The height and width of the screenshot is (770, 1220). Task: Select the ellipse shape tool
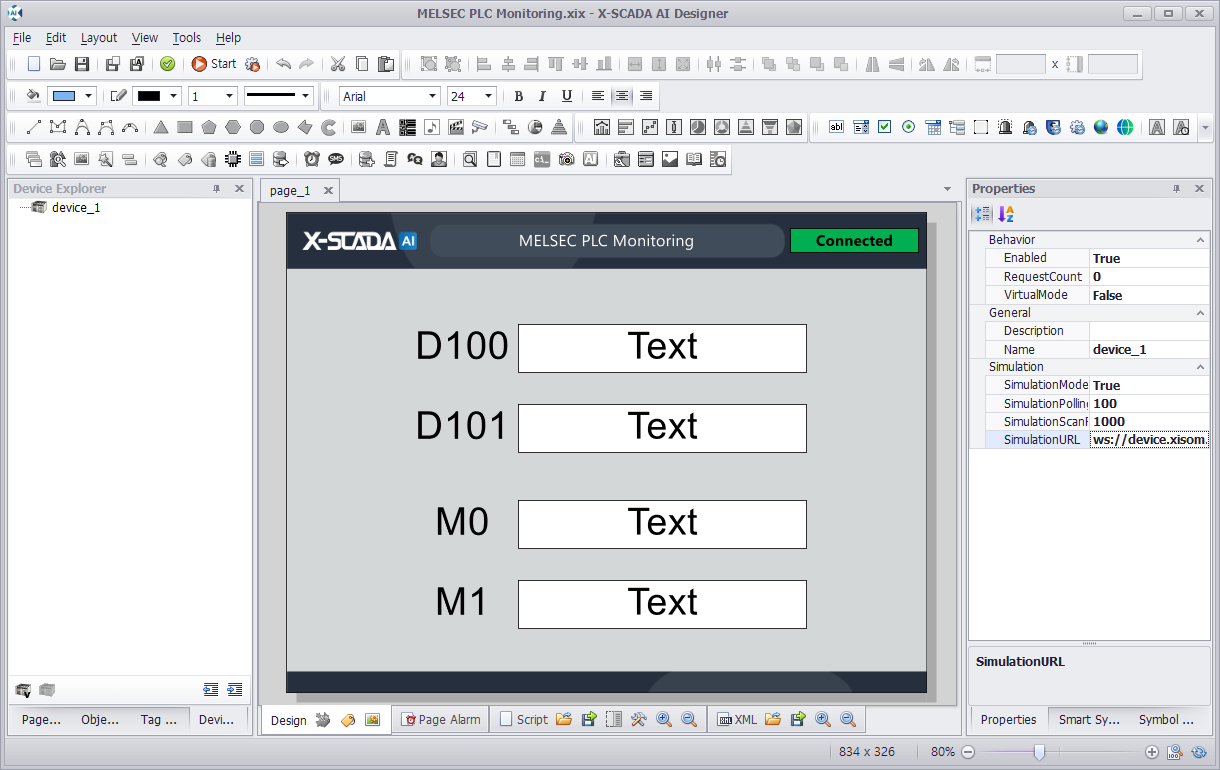tap(281, 127)
